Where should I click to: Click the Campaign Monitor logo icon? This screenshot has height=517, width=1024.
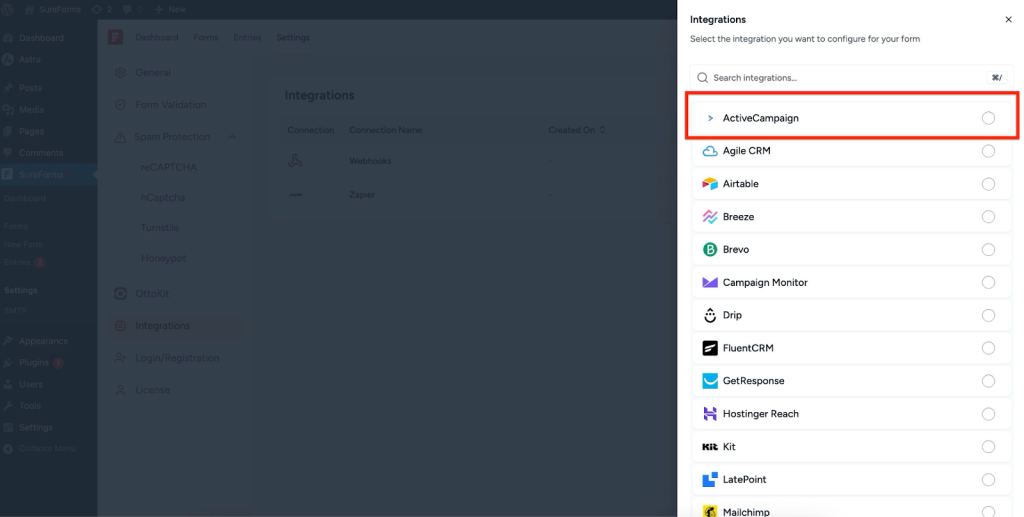[x=710, y=283]
